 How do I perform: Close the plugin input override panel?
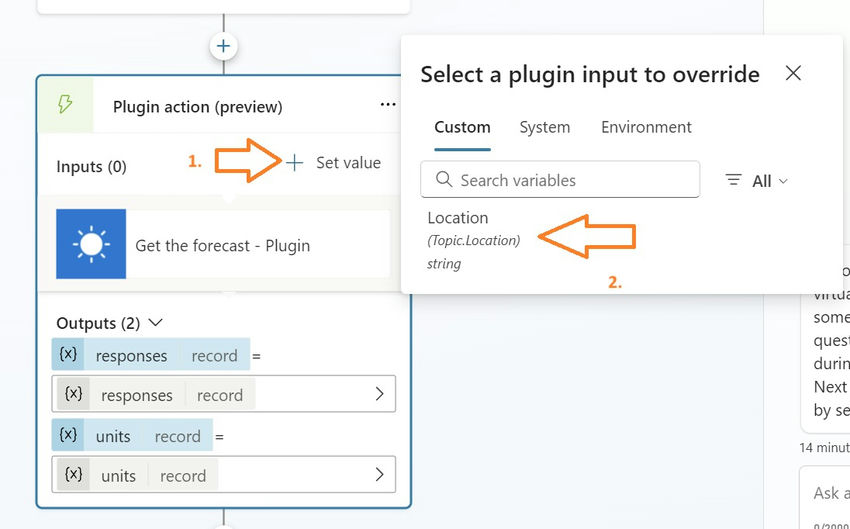point(793,73)
